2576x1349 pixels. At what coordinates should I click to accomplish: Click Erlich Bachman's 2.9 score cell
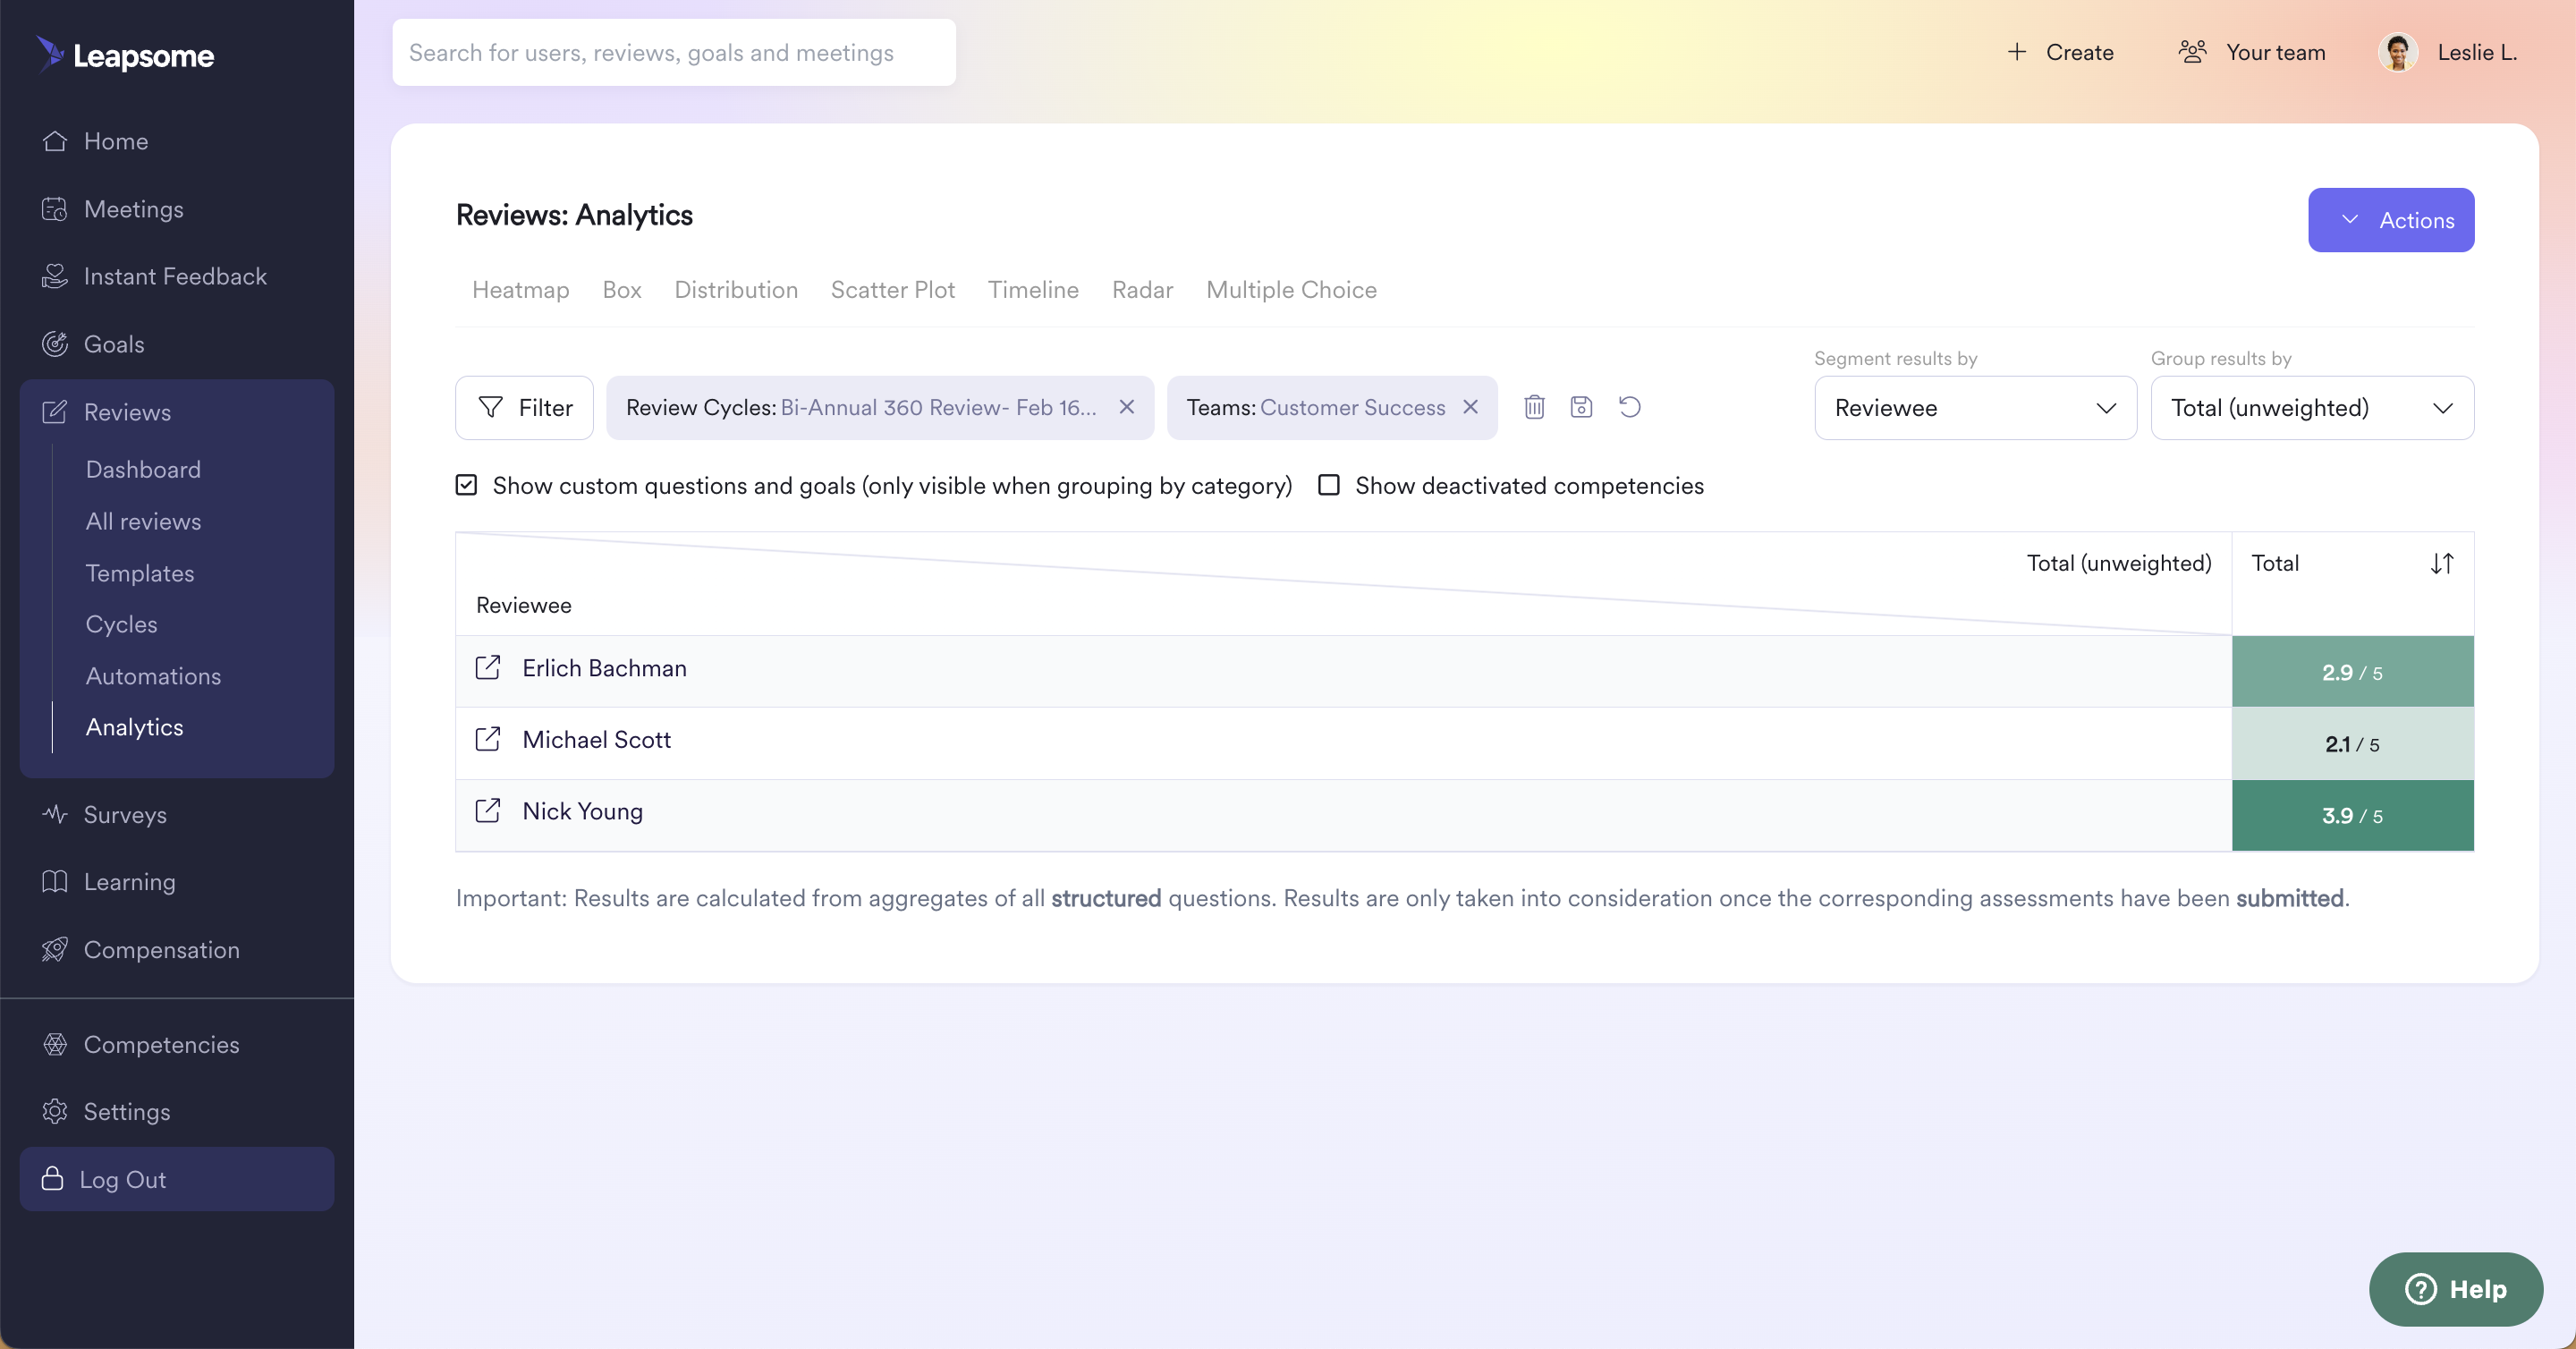pos(2352,672)
